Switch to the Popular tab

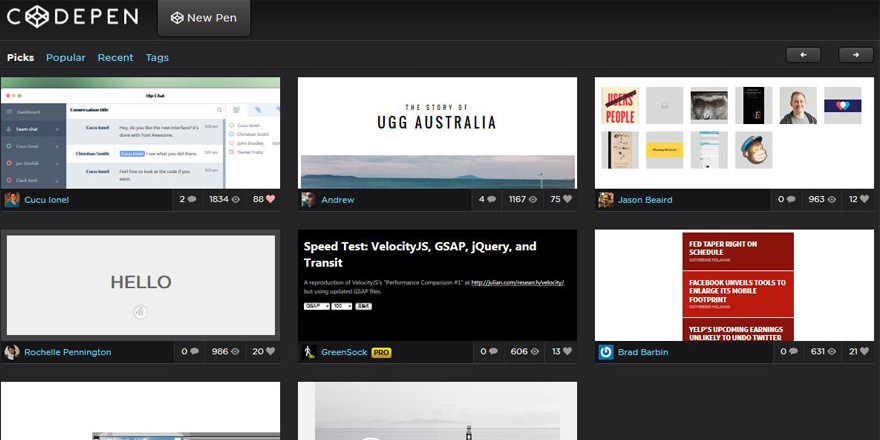(66, 57)
